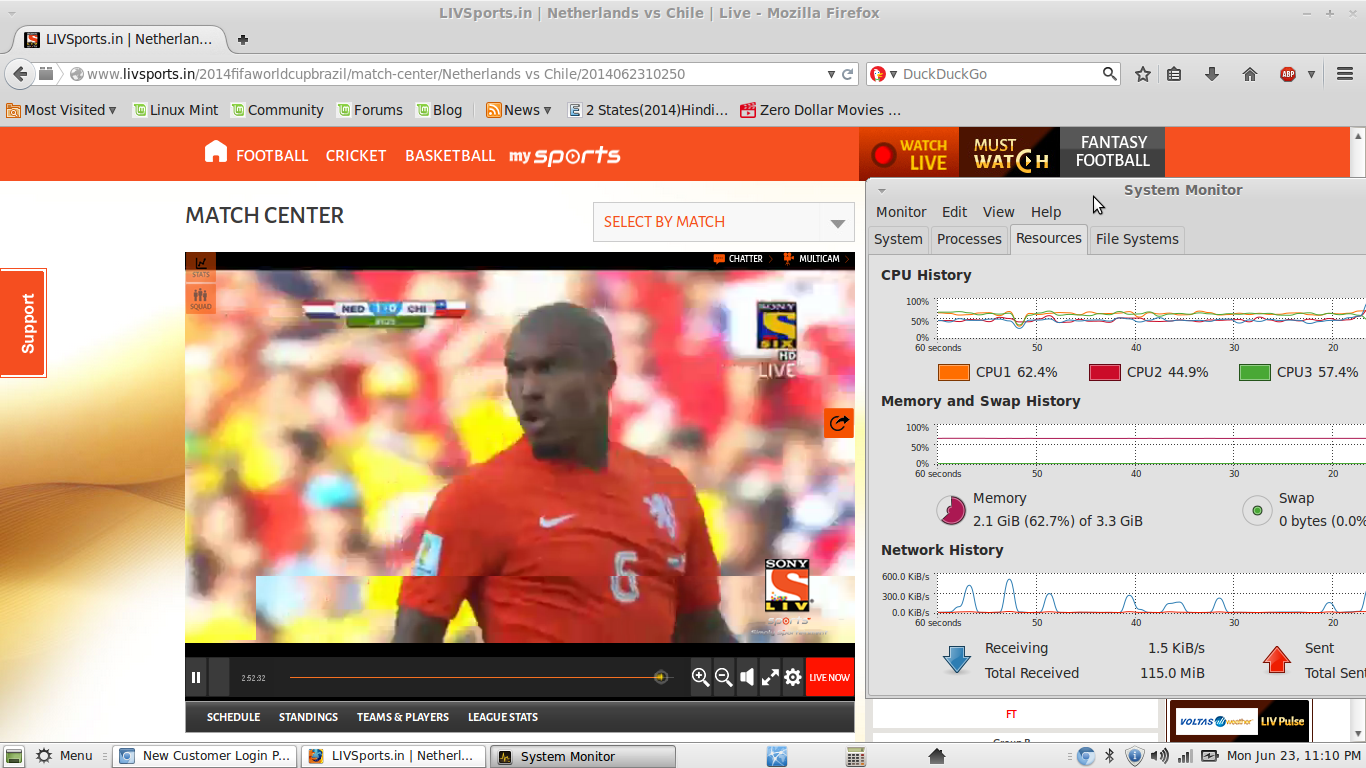Open search engine selector dropdown
Viewport: 1366px width, 768px height.
pos(883,74)
